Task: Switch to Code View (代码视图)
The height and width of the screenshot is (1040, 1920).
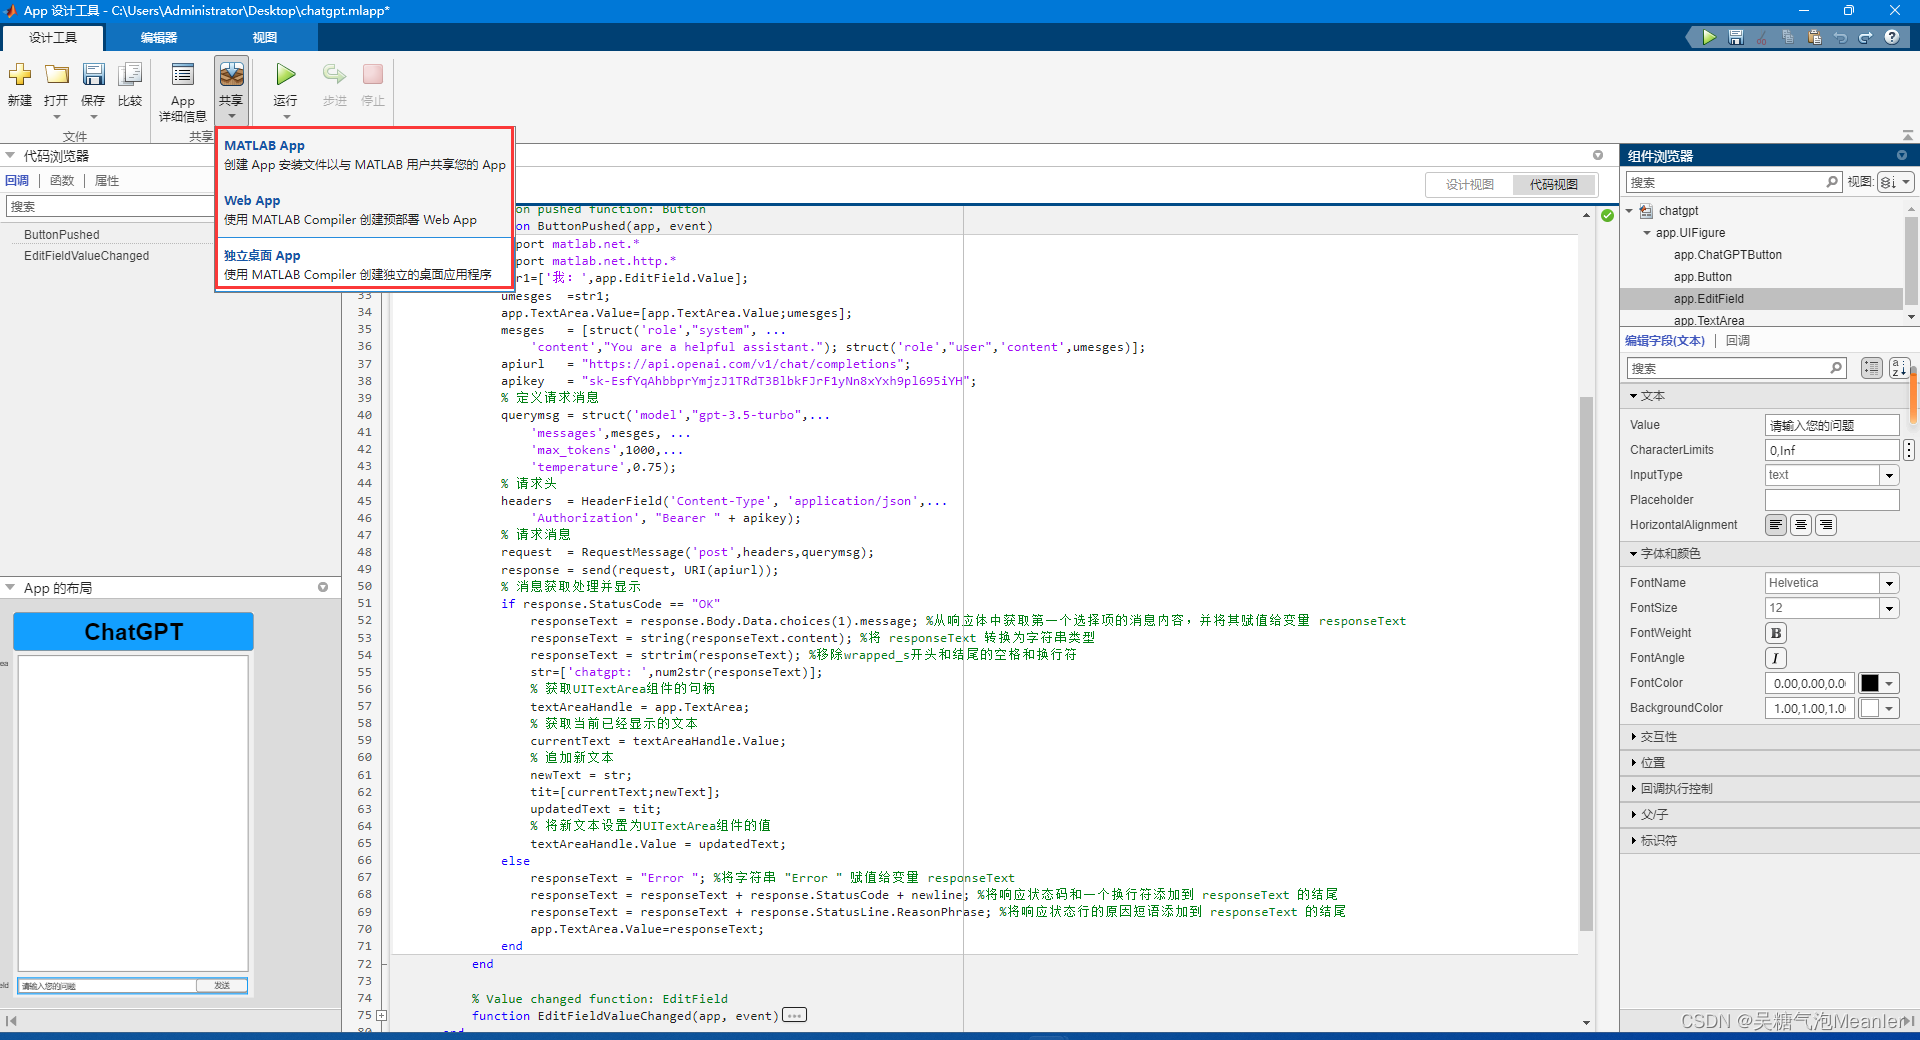Action: [1554, 185]
